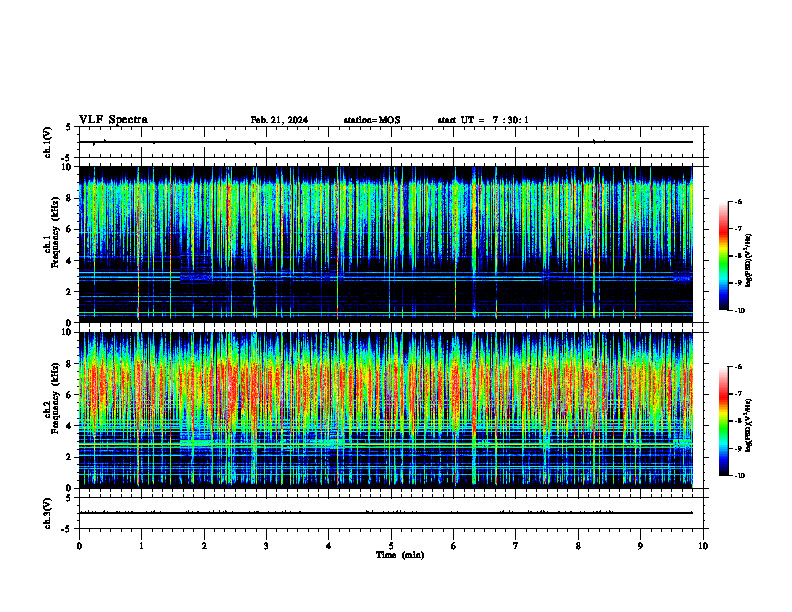Click the ch.1 color scale PSD units label
The image size is (792, 612).
(x=749, y=261)
